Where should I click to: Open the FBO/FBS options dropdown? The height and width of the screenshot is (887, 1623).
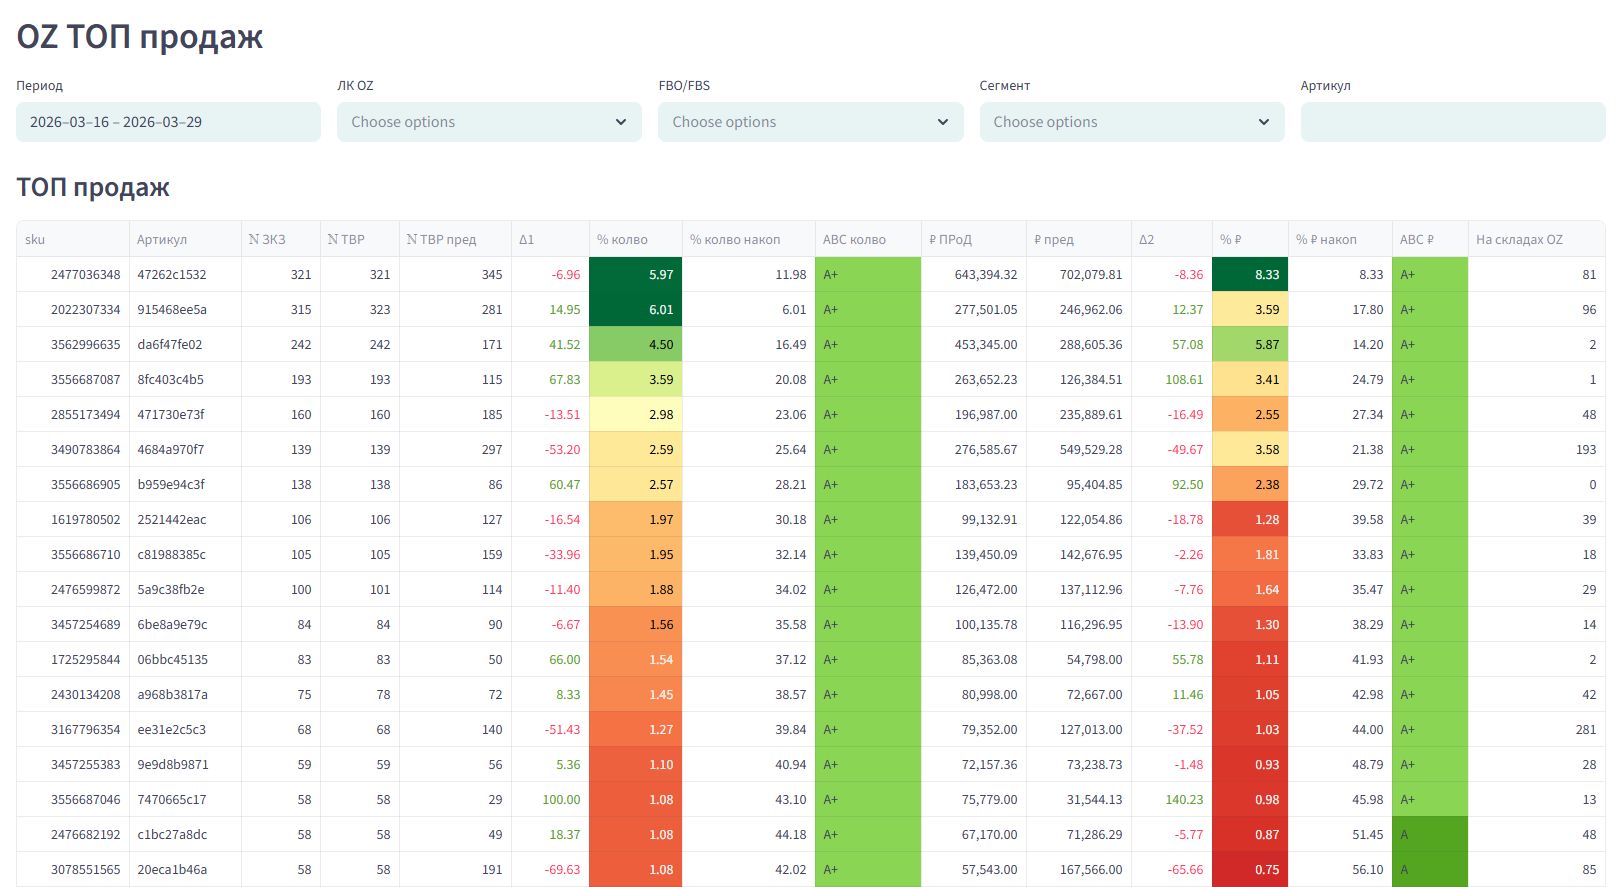(810, 122)
